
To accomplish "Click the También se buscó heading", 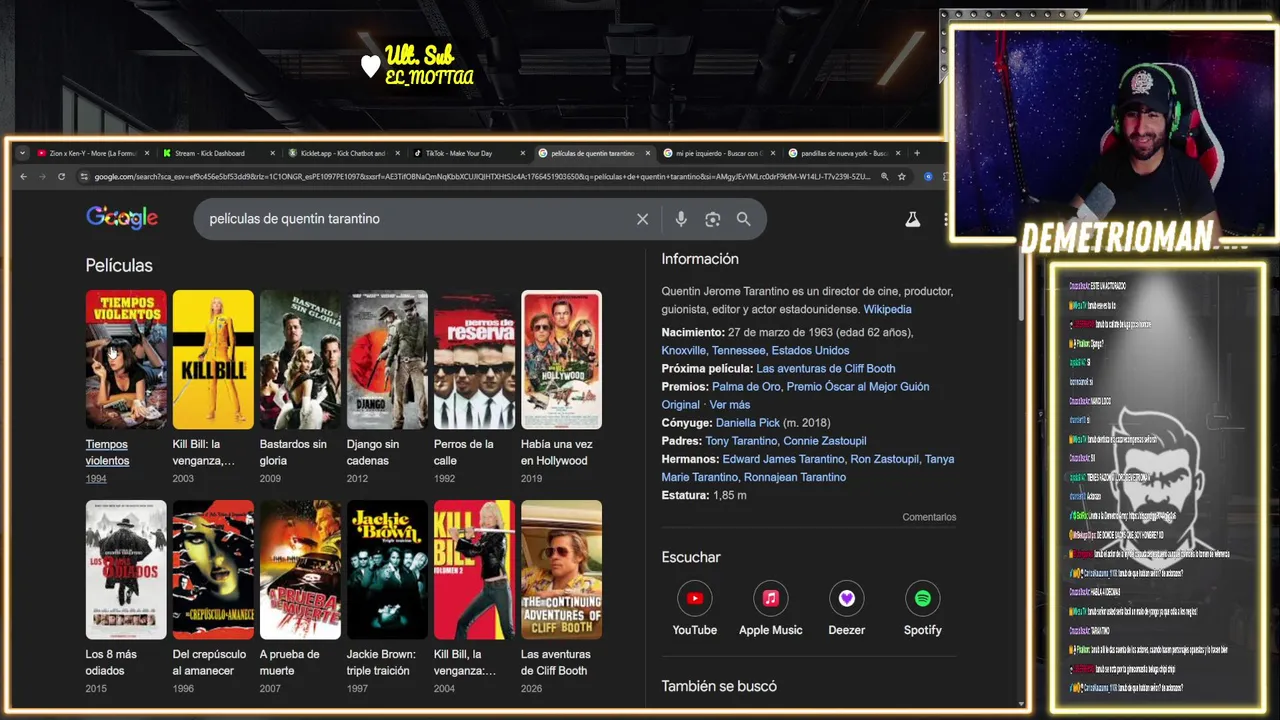I will [719, 686].
